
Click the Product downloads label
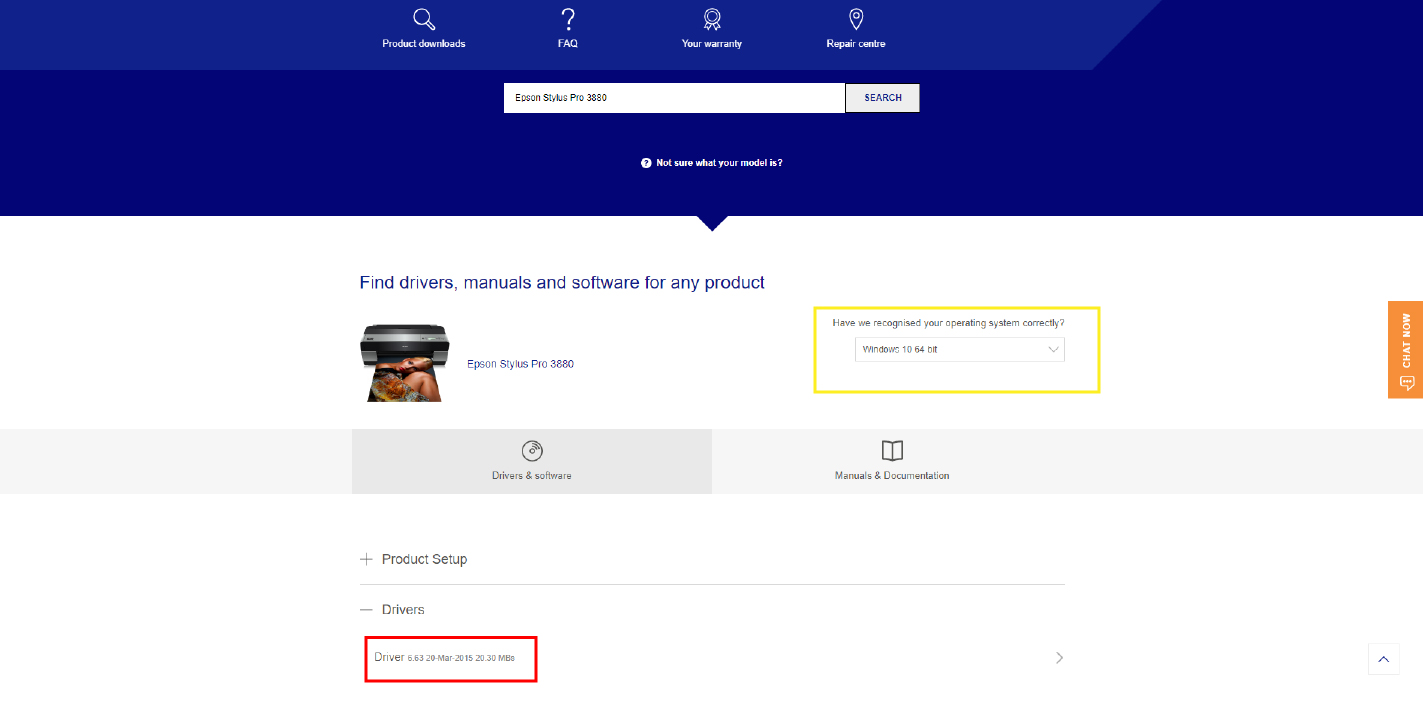[x=424, y=44]
